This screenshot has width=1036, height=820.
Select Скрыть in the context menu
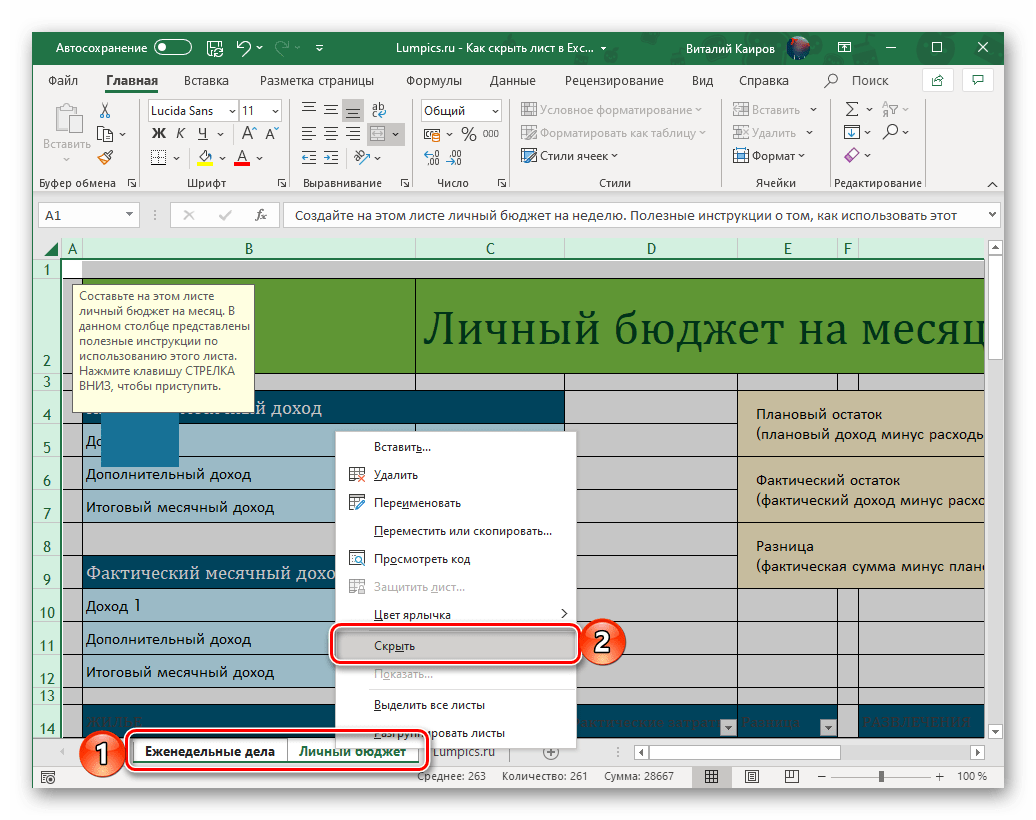395,646
